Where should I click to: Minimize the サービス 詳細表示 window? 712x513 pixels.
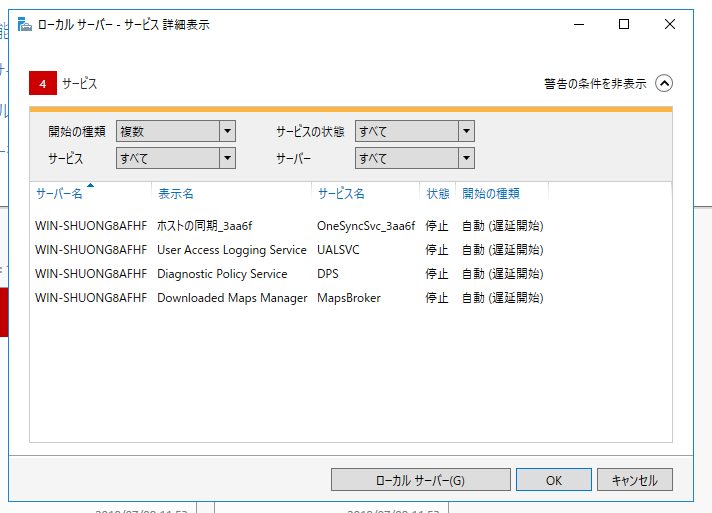point(579,24)
